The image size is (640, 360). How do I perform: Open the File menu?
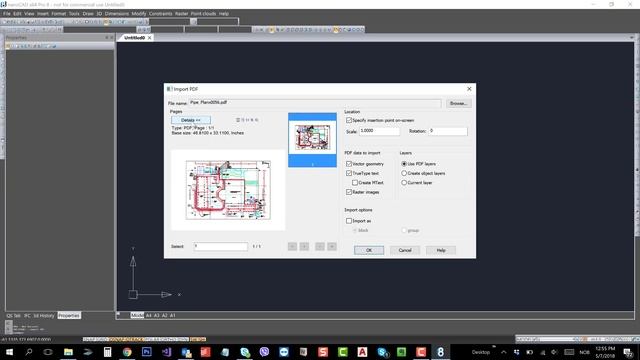[x=7, y=13]
